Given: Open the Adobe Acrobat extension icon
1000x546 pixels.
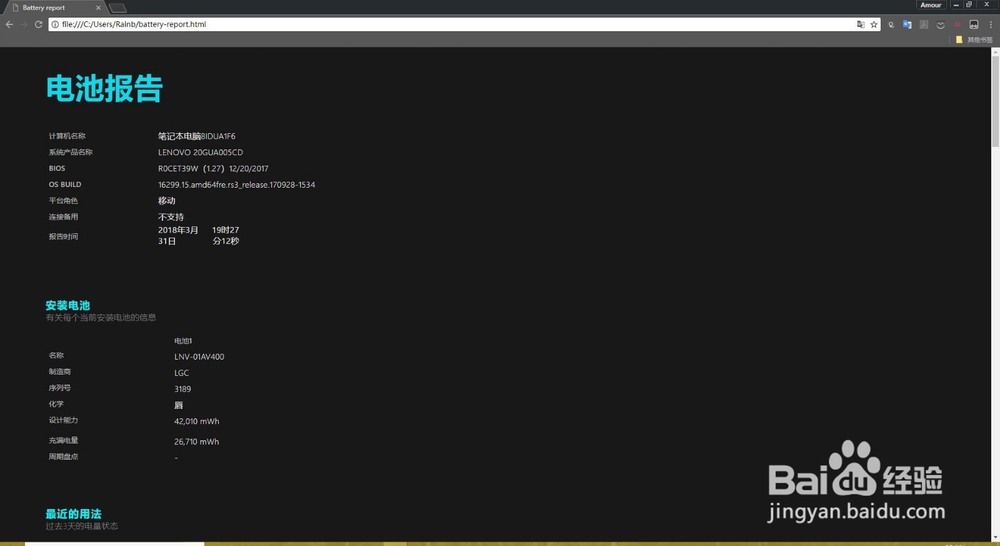Looking at the screenshot, I should (x=923, y=24).
